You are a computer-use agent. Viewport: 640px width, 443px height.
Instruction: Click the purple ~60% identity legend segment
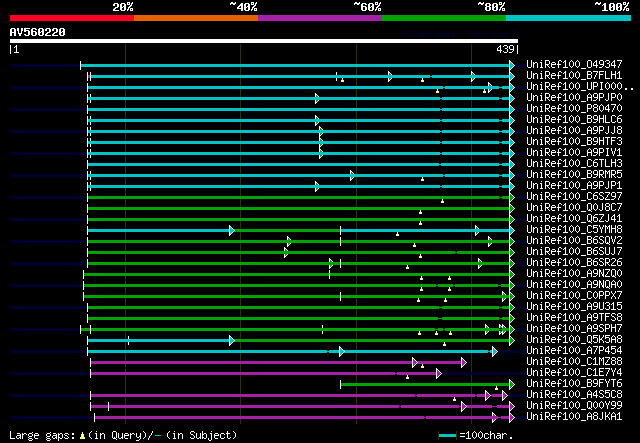(x=319, y=18)
